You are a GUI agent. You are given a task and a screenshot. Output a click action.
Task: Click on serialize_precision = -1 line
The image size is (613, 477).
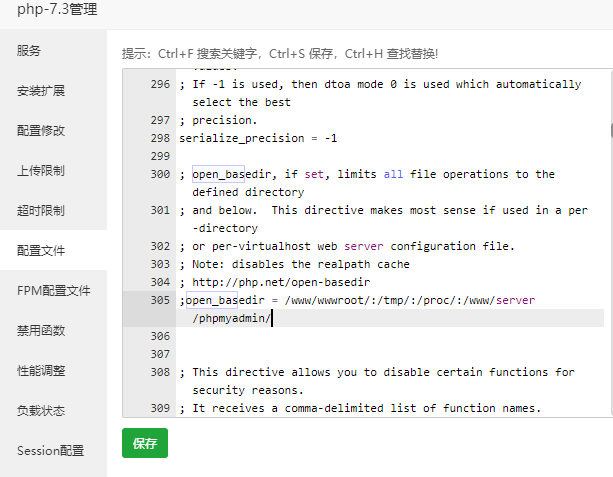[x=258, y=138]
